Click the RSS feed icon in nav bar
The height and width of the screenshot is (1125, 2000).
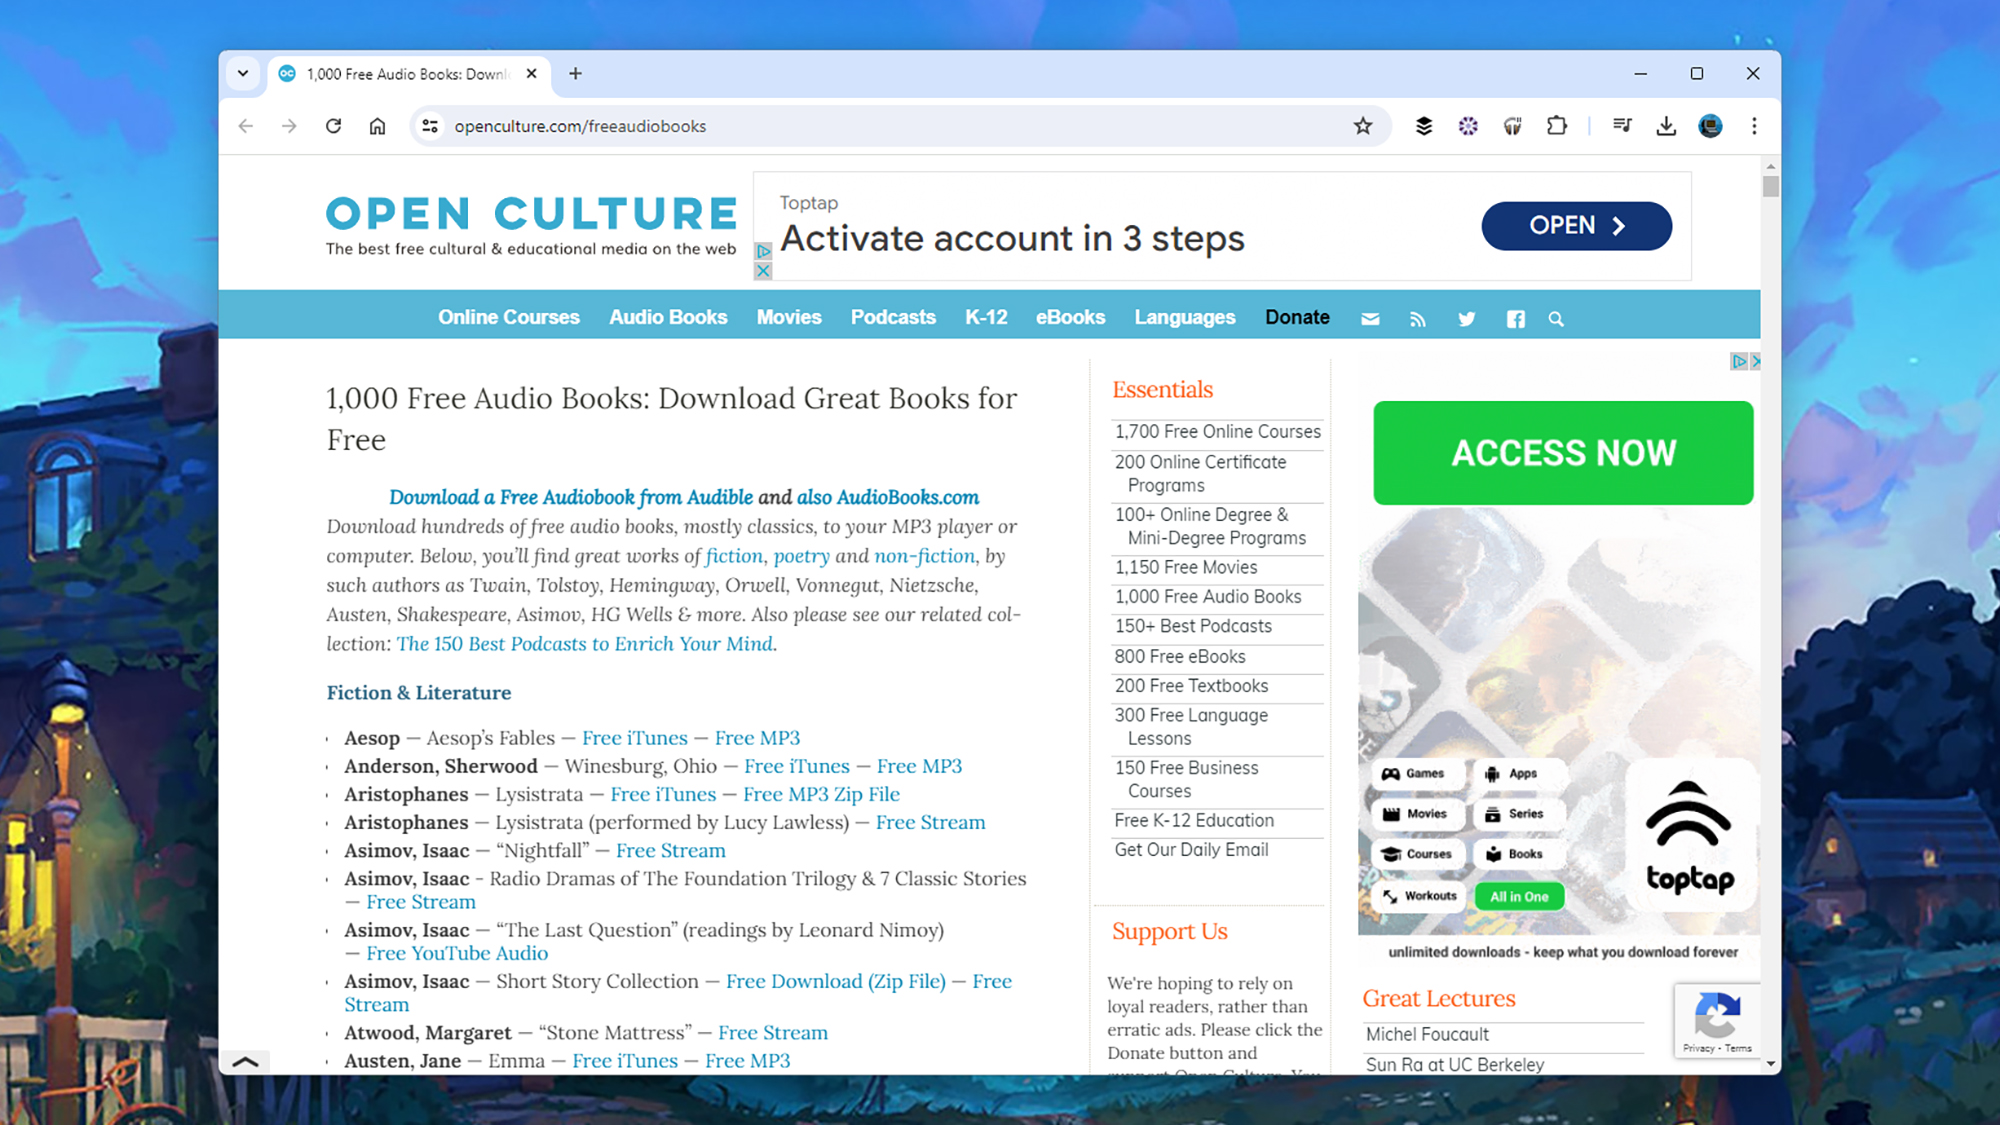pyautogui.click(x=1418, y=319)
